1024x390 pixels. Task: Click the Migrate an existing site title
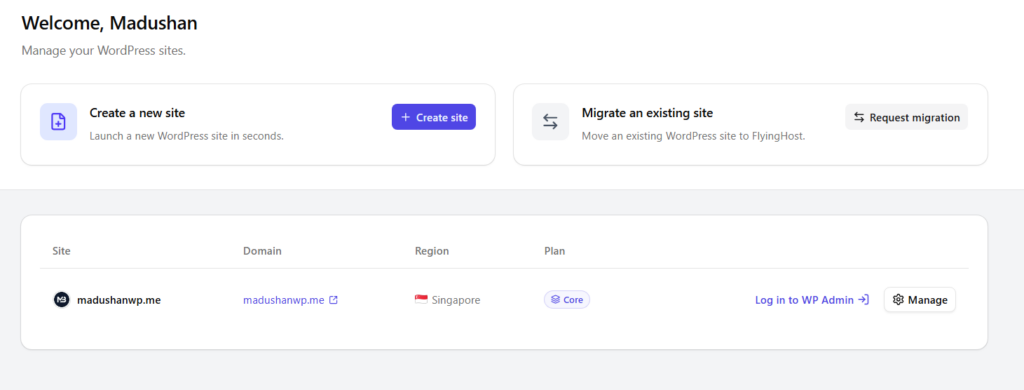[x=647, y=113]
